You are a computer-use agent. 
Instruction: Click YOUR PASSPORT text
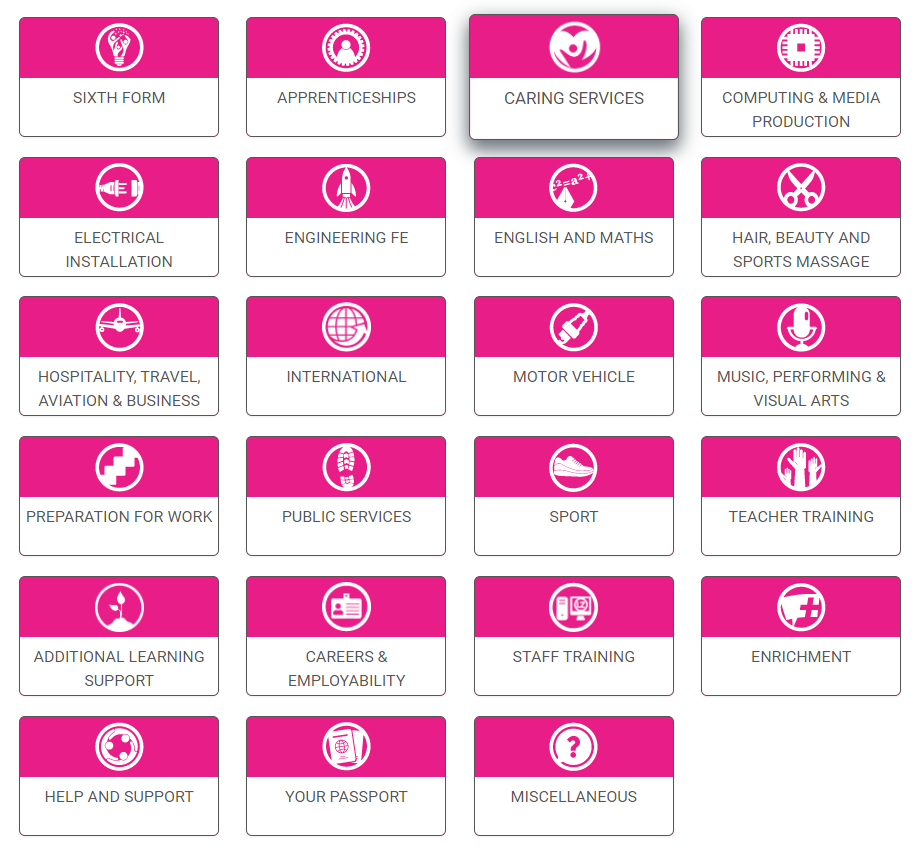(346, 796)
